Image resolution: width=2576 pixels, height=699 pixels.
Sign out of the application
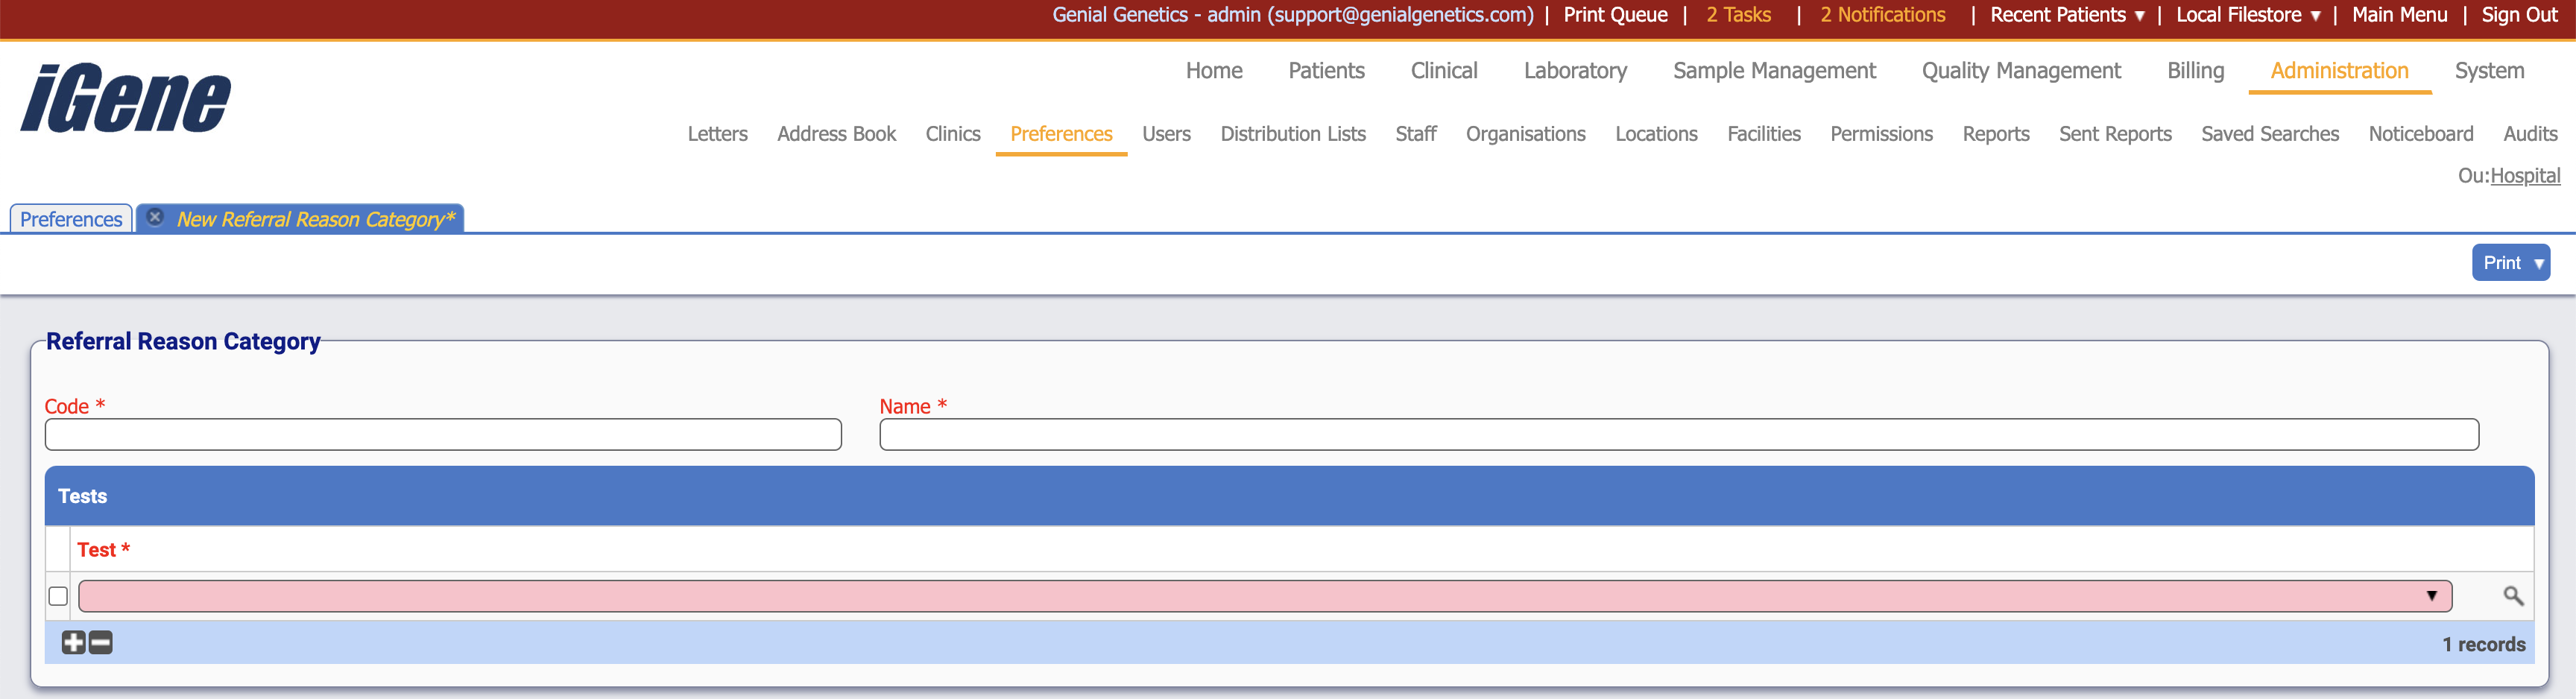(x=2517, y=15)
